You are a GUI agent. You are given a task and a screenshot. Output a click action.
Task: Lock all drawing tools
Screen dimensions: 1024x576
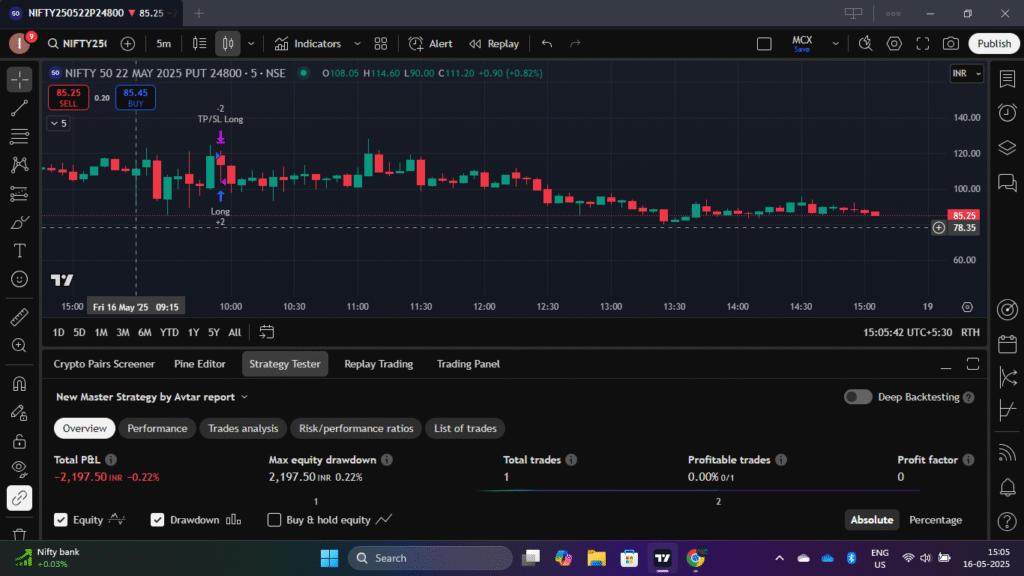pos(20,441)
